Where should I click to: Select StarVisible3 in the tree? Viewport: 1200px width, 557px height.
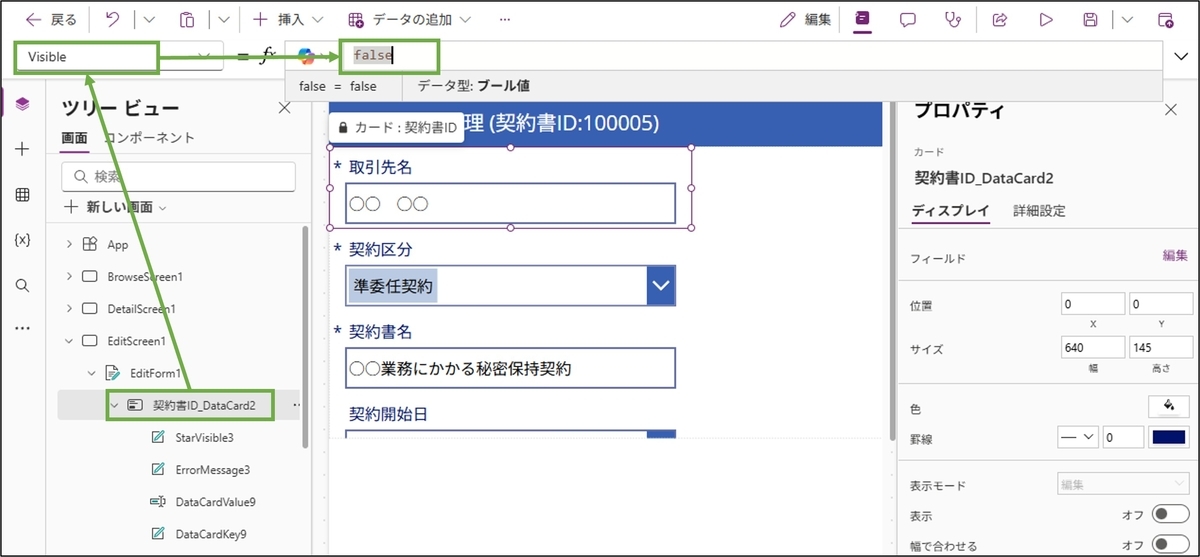coord(204,438)
